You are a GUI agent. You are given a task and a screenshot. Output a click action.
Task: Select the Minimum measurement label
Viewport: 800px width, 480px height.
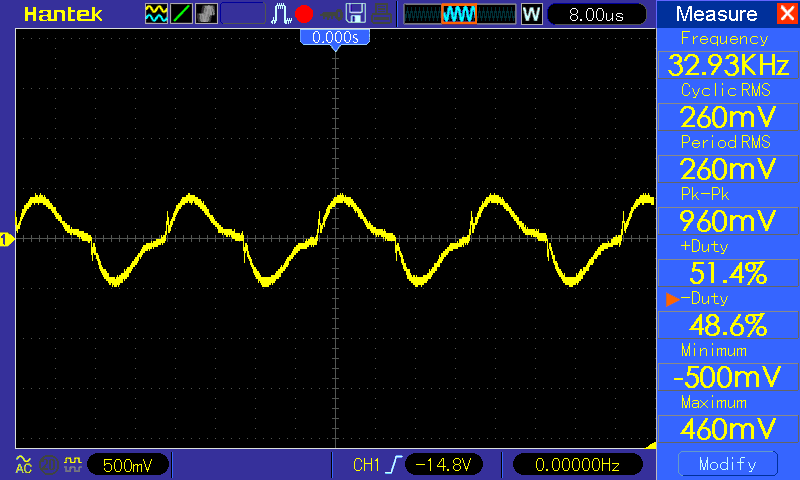714,350
